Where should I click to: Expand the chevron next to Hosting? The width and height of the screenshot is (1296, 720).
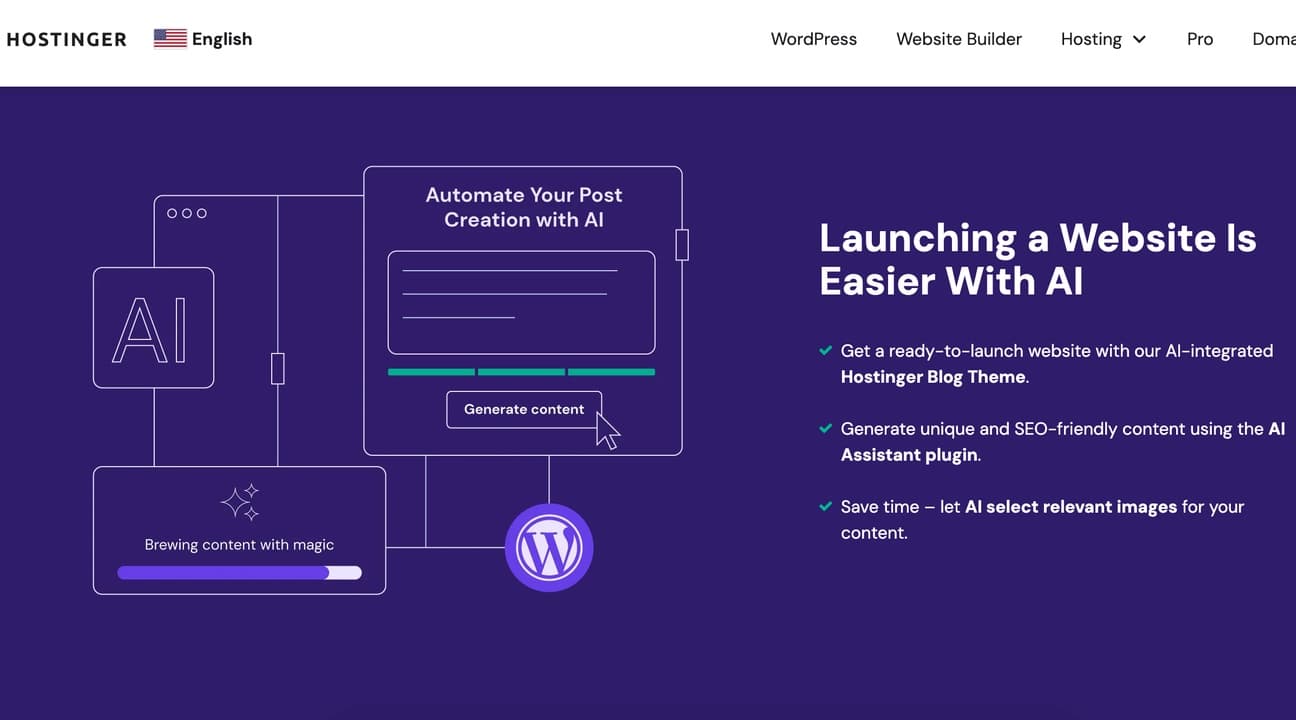(x=1139, y=40)
